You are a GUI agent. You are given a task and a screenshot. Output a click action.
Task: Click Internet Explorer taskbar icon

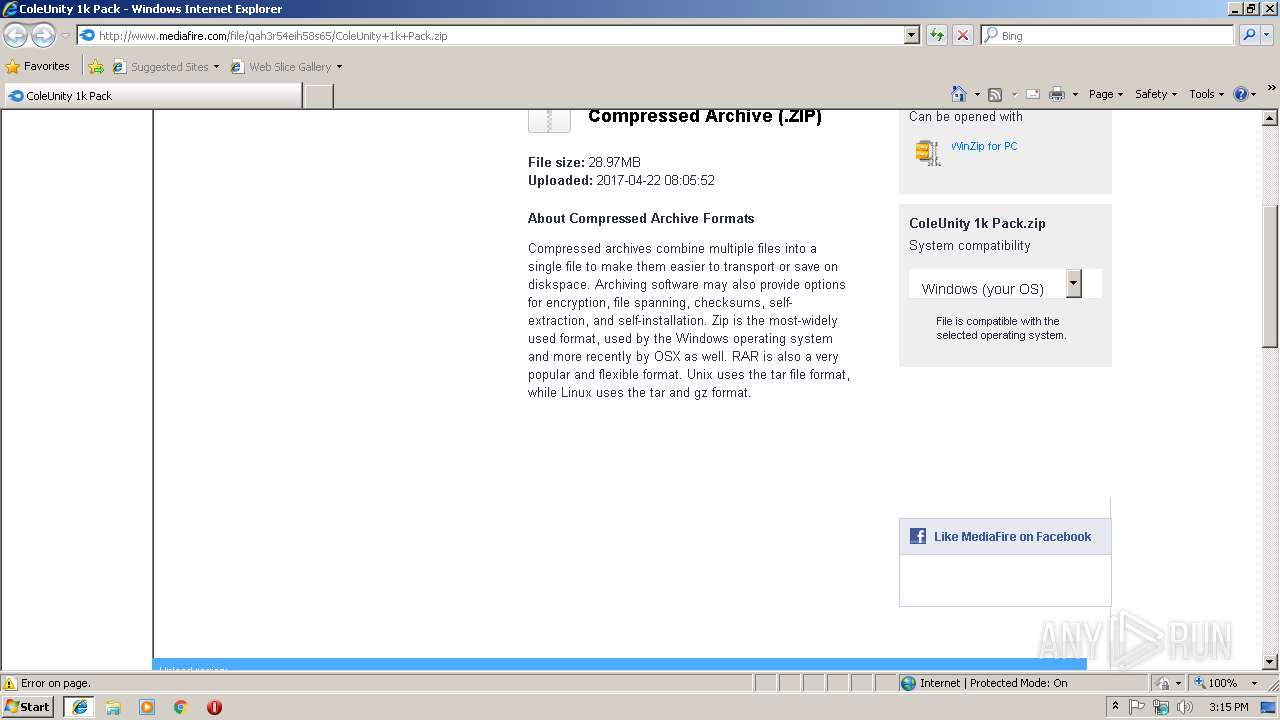80,707
